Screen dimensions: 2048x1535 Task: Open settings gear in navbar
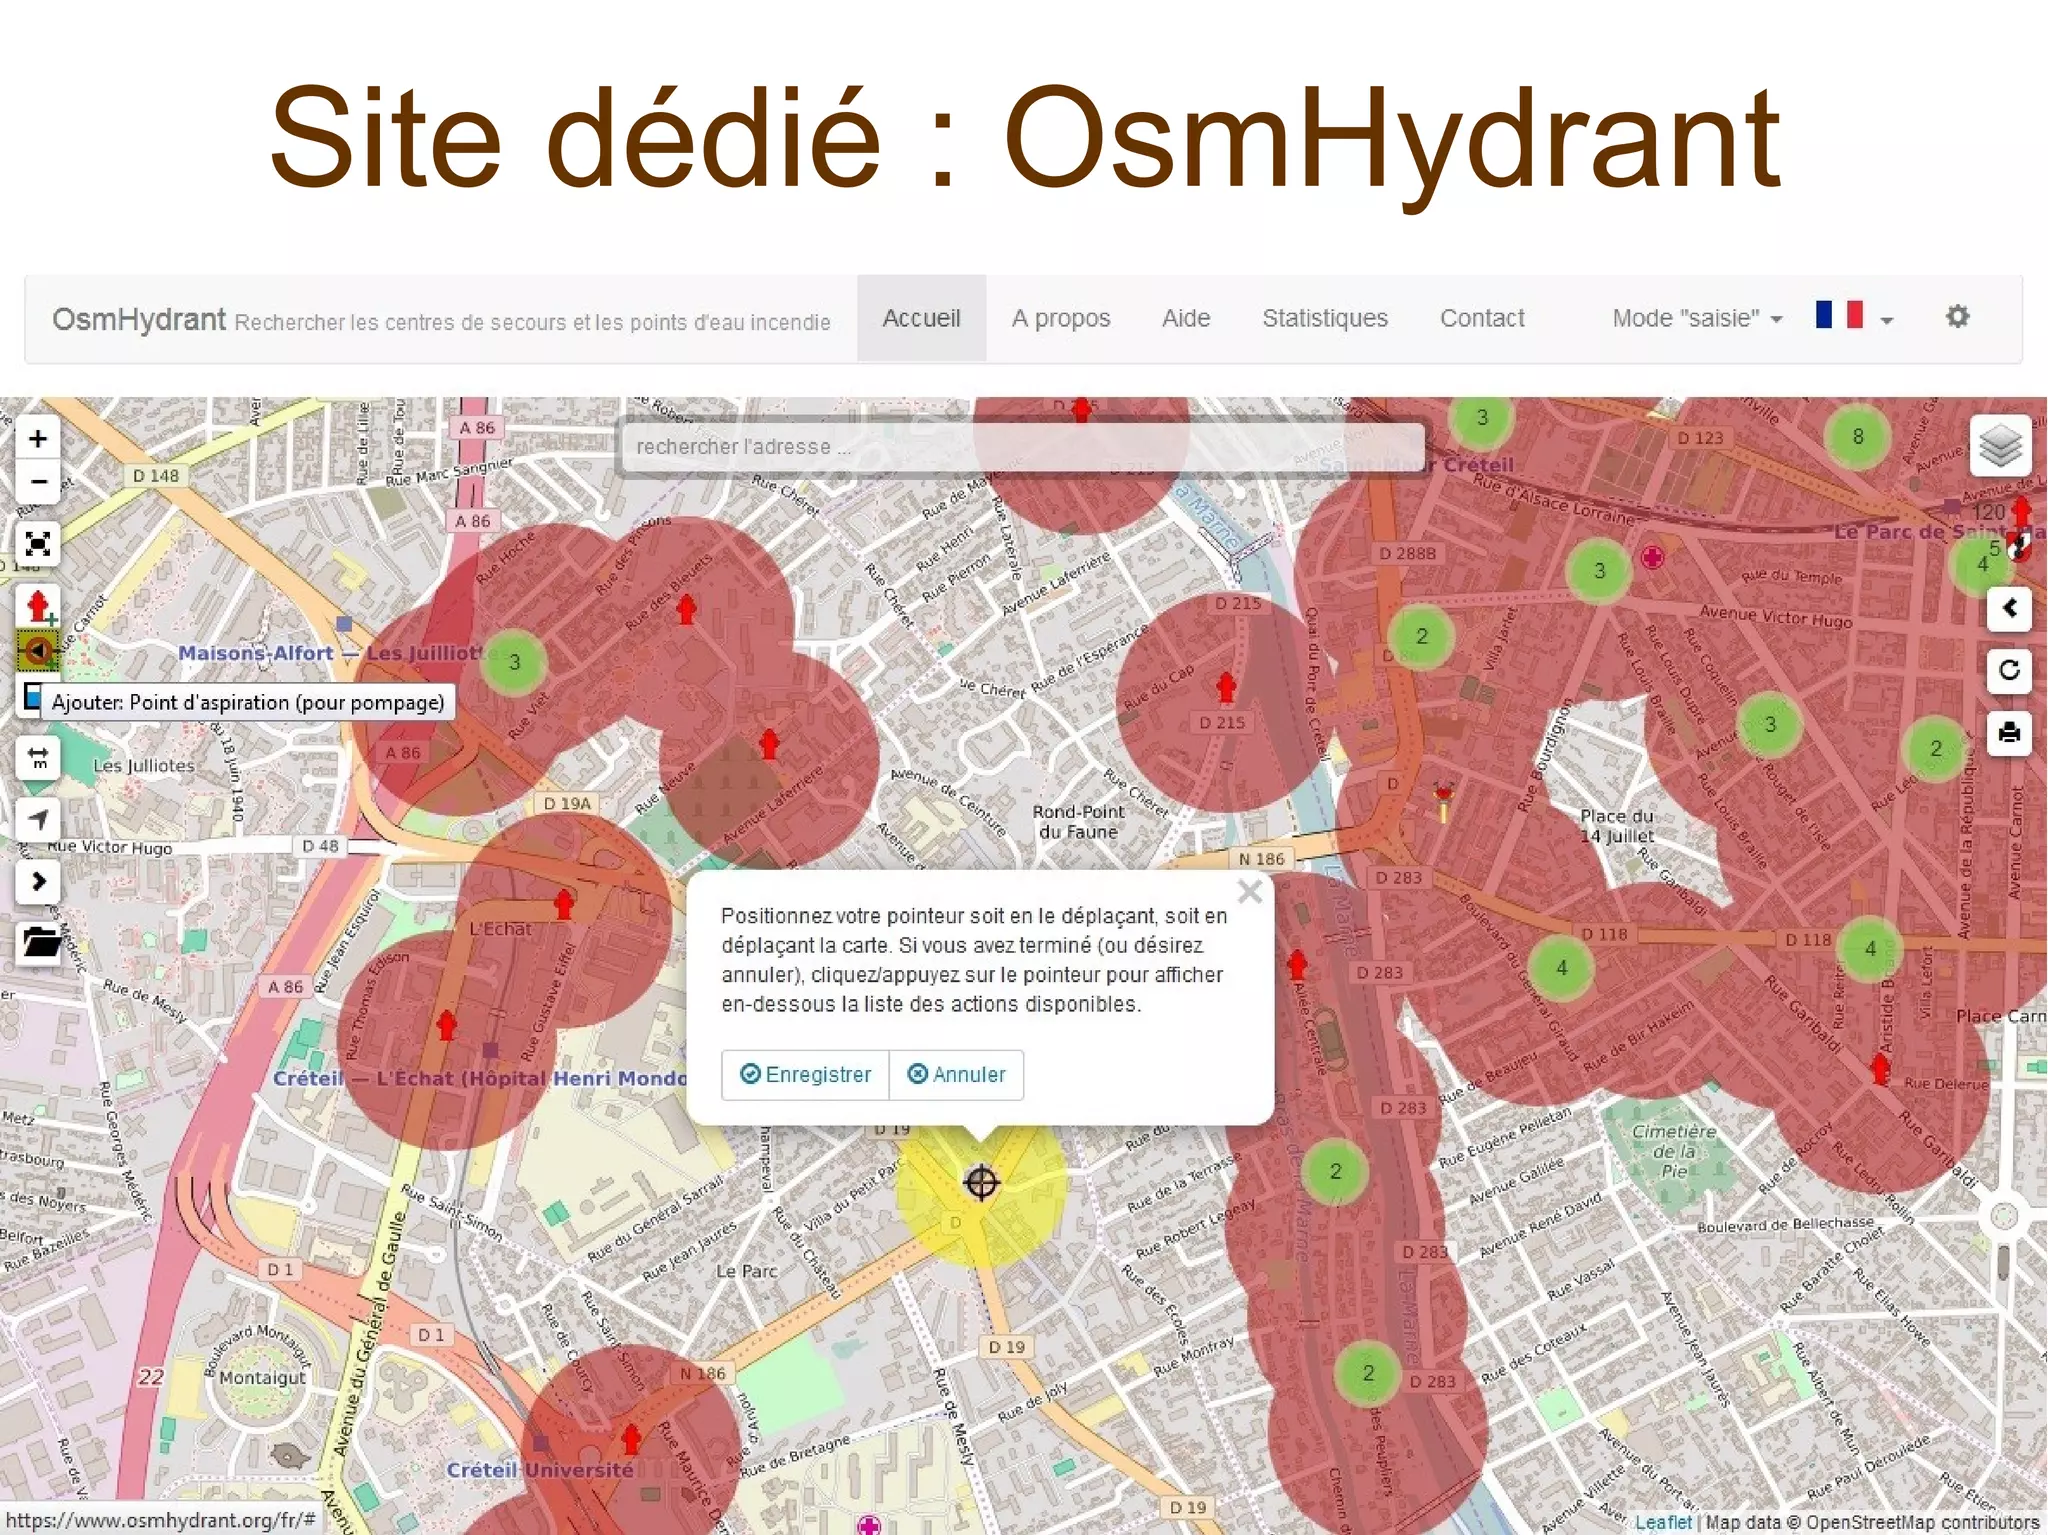[1957, 317]
